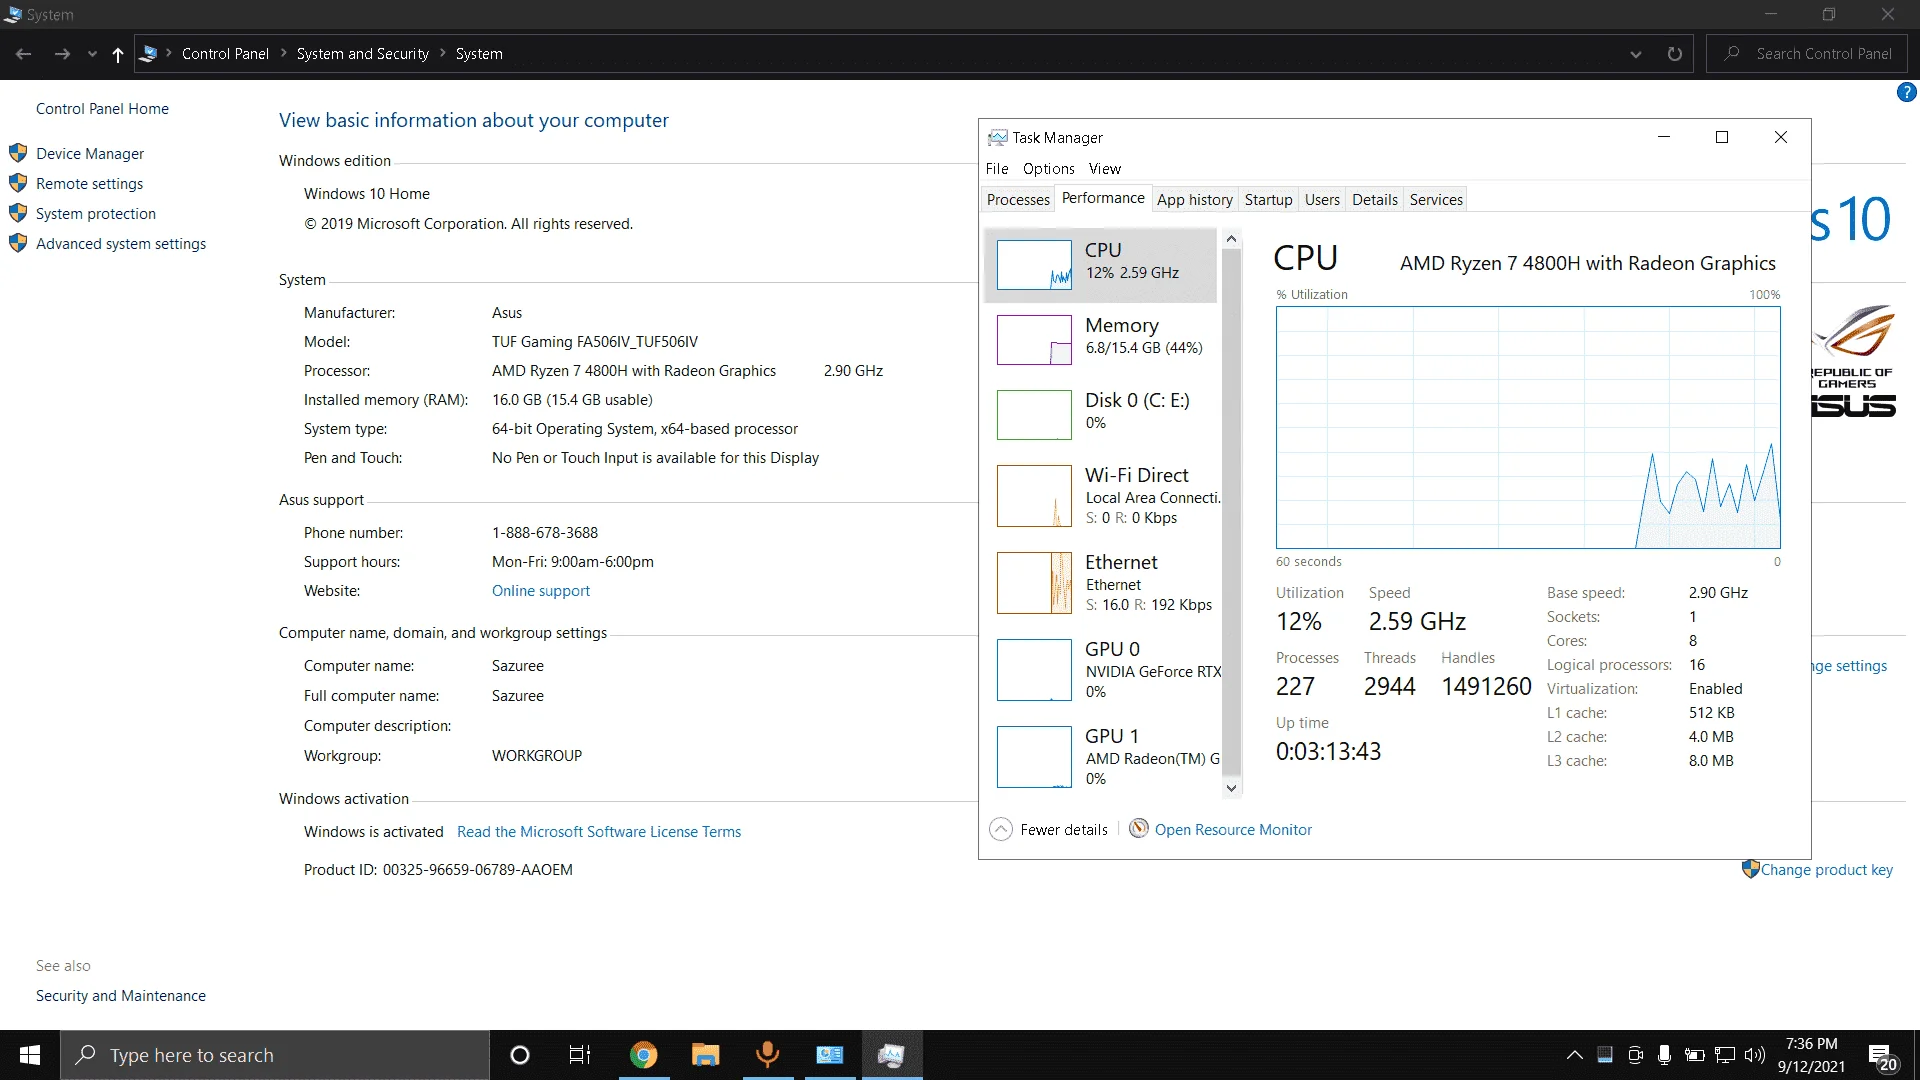Switch to the Details tab
Image resolution: width=1920 pixels, height=1080 pixels.
point(1374,199)
